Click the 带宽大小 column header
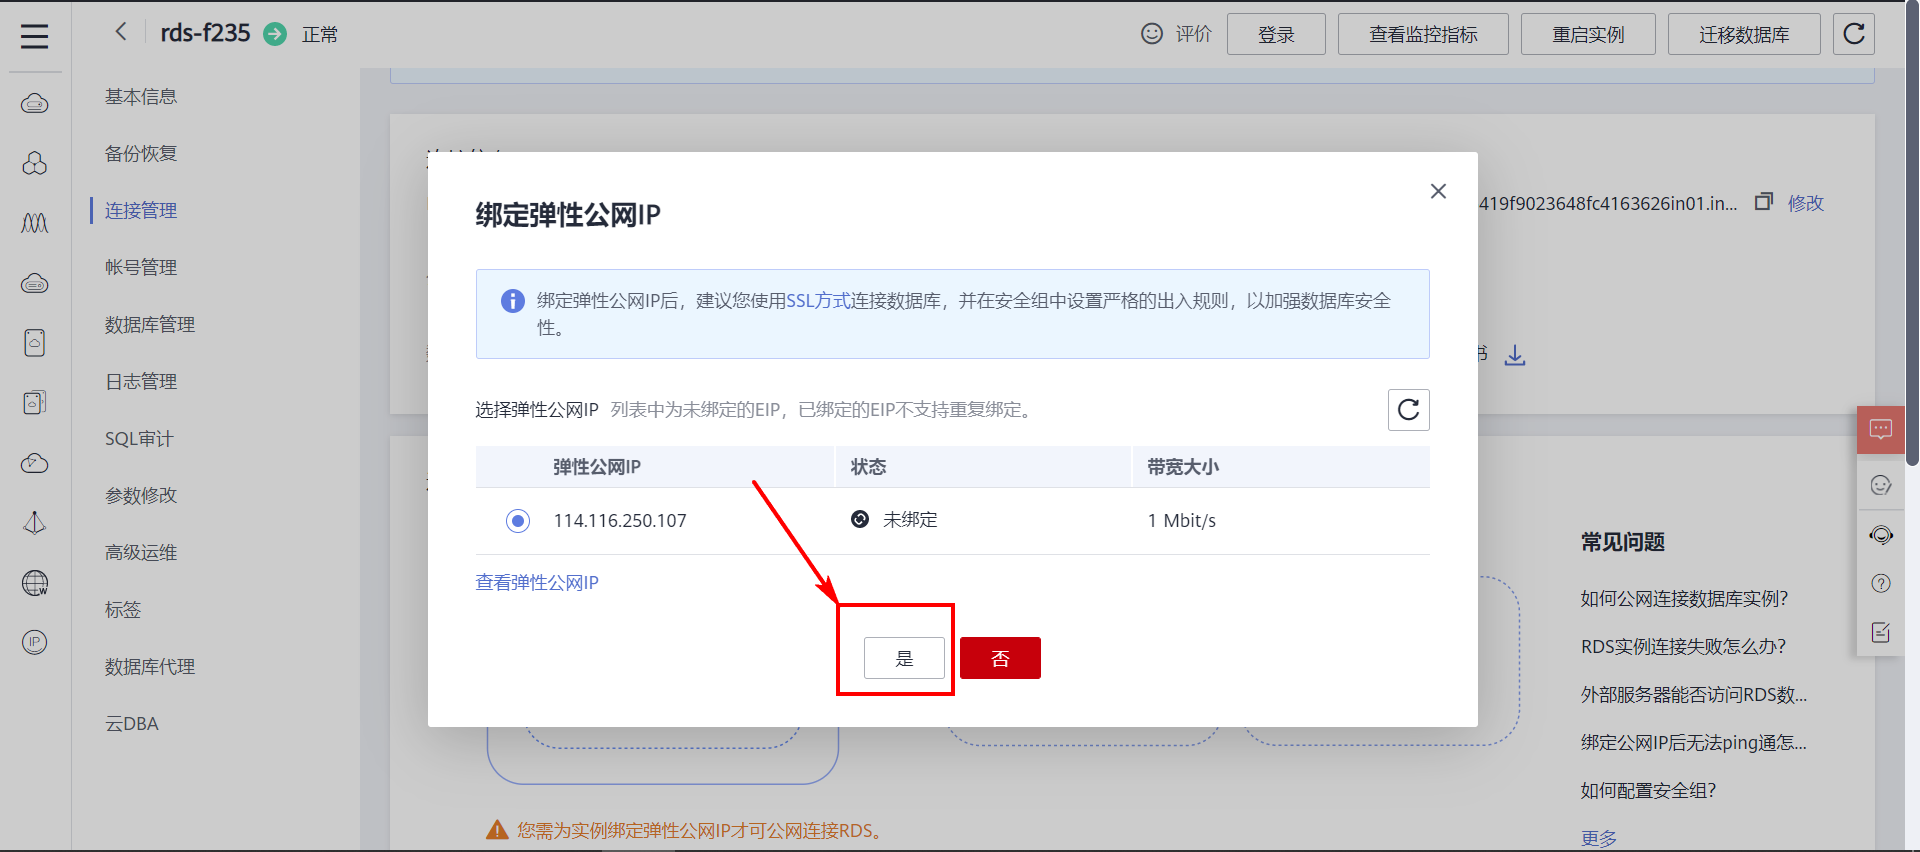 pyautogui.click(x=1183, y=467)
